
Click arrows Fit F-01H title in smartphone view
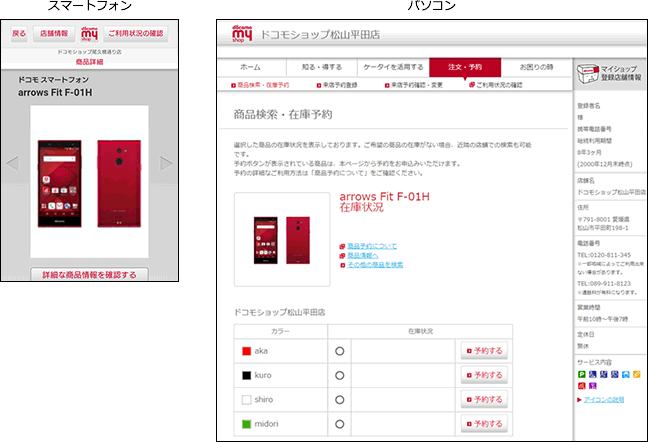pyautogui.click(x=55, y=93)
